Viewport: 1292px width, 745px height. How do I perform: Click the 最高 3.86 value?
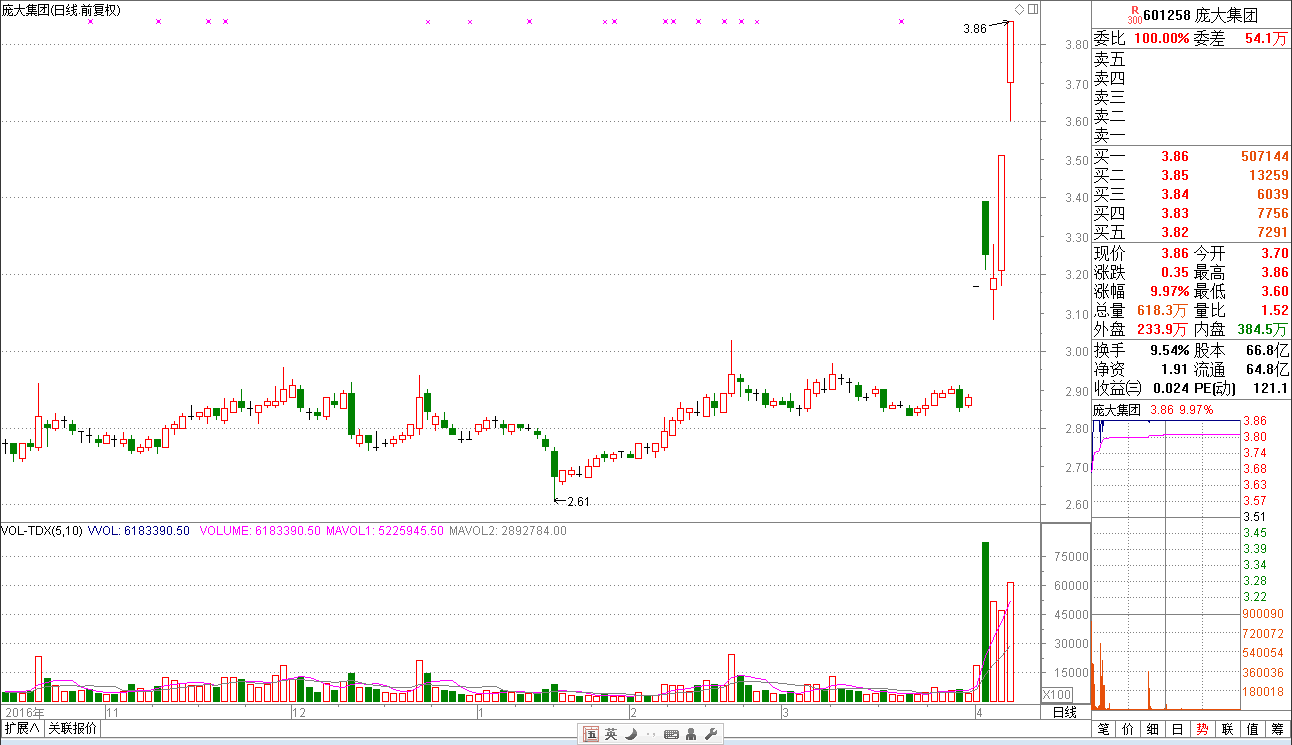[x=1274, y=272]
